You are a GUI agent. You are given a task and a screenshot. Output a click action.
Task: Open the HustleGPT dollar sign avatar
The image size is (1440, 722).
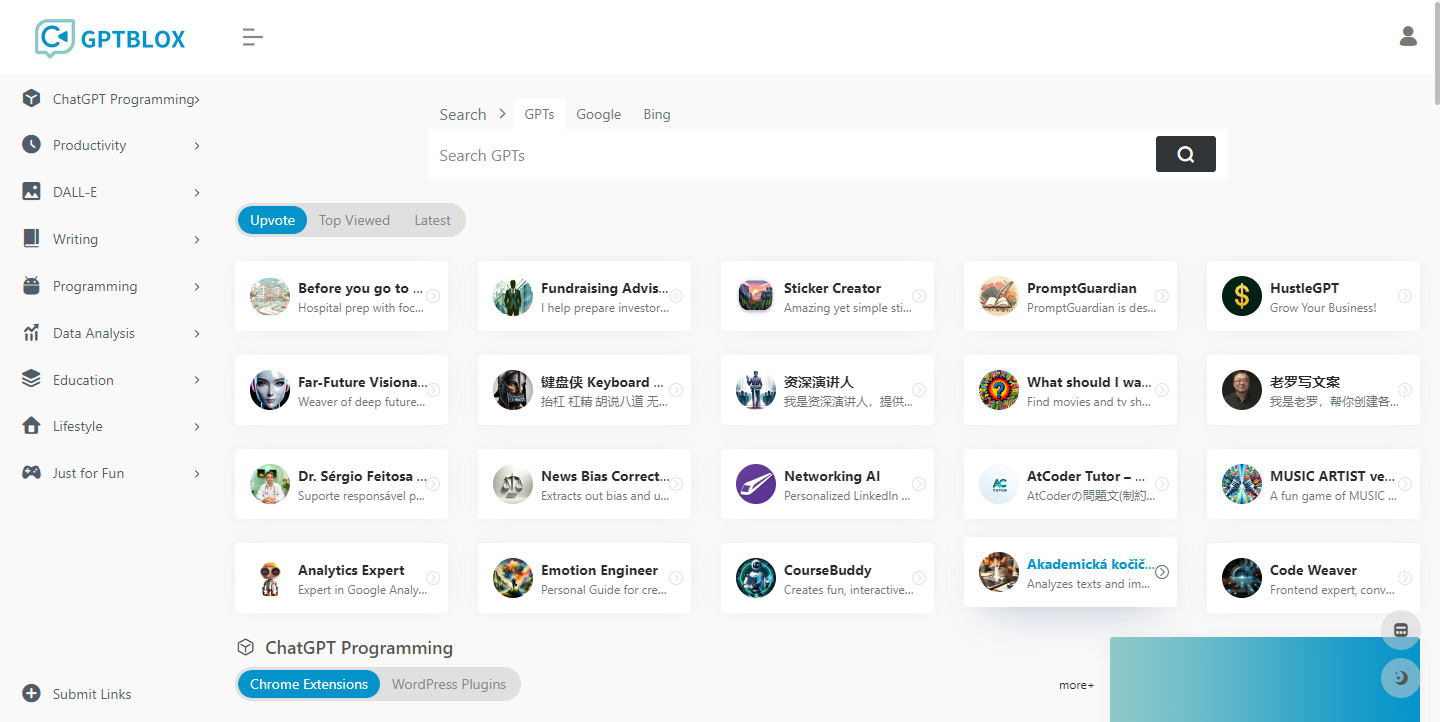pyautogui.click(x=1242, y=296)
